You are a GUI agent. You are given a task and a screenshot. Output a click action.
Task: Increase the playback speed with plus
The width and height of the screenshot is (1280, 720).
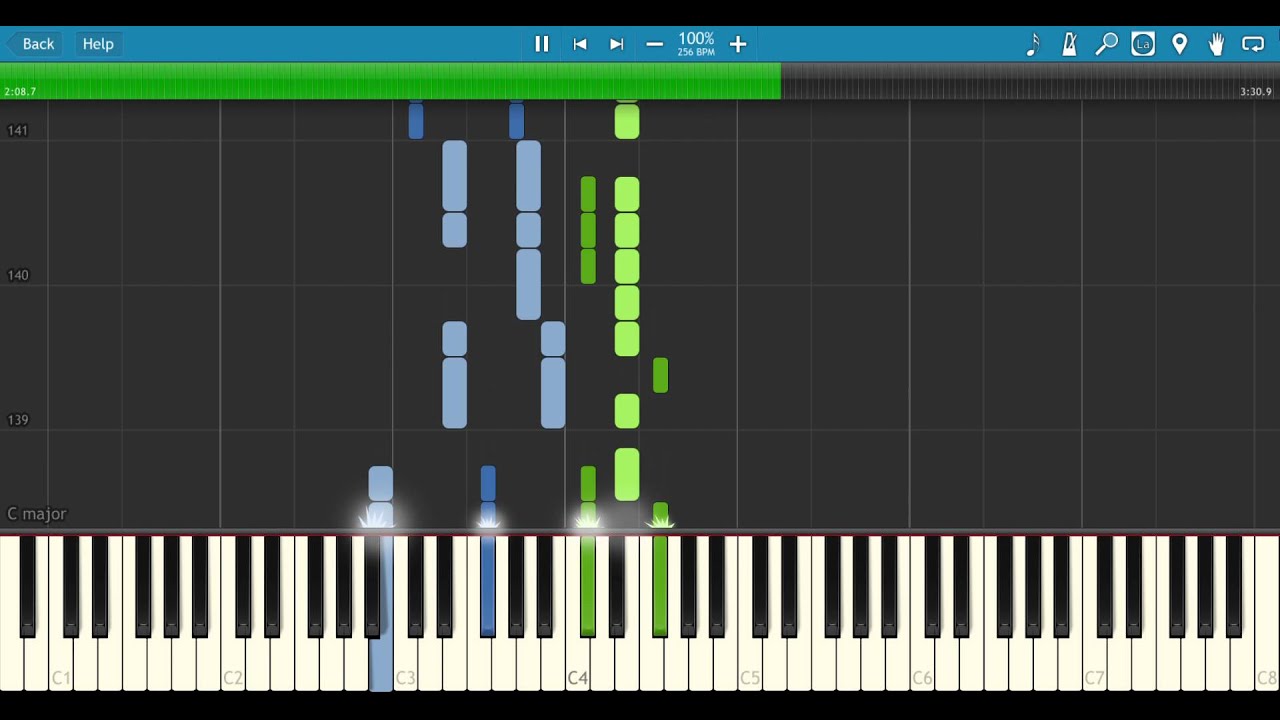pos(738,44)
